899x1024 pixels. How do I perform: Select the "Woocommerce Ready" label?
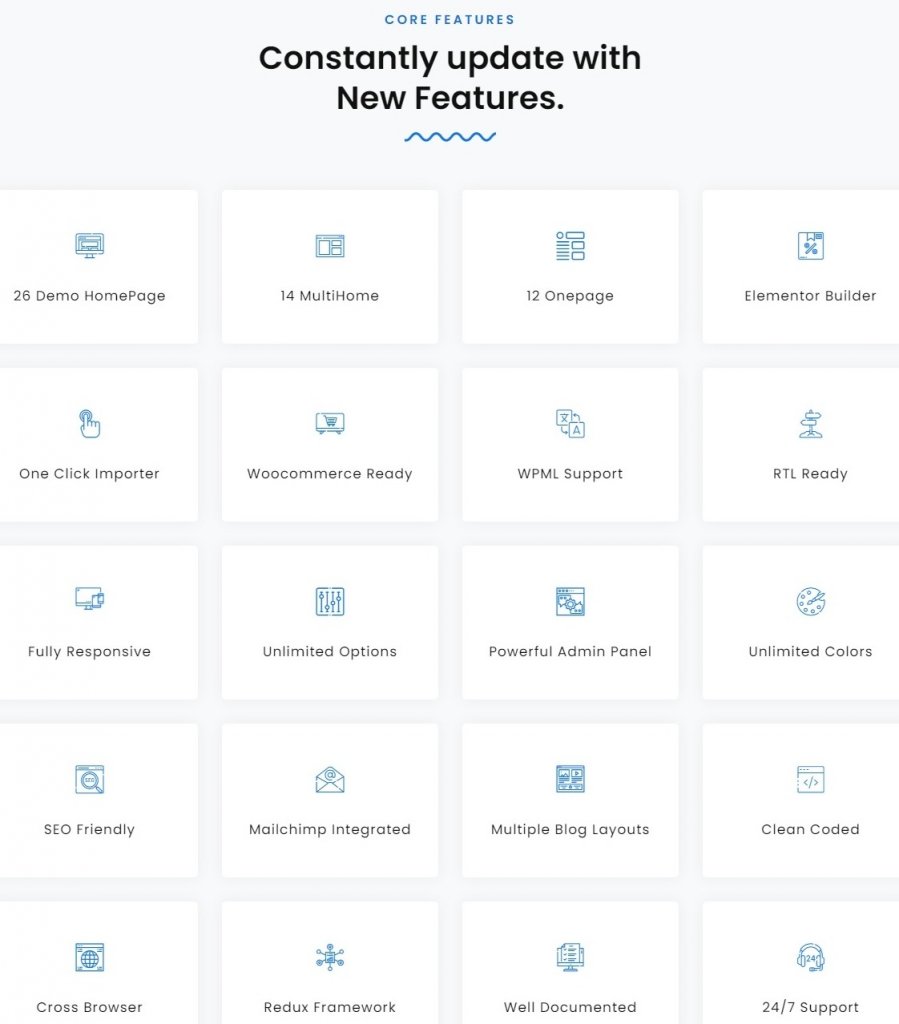(x=330, y=473)
